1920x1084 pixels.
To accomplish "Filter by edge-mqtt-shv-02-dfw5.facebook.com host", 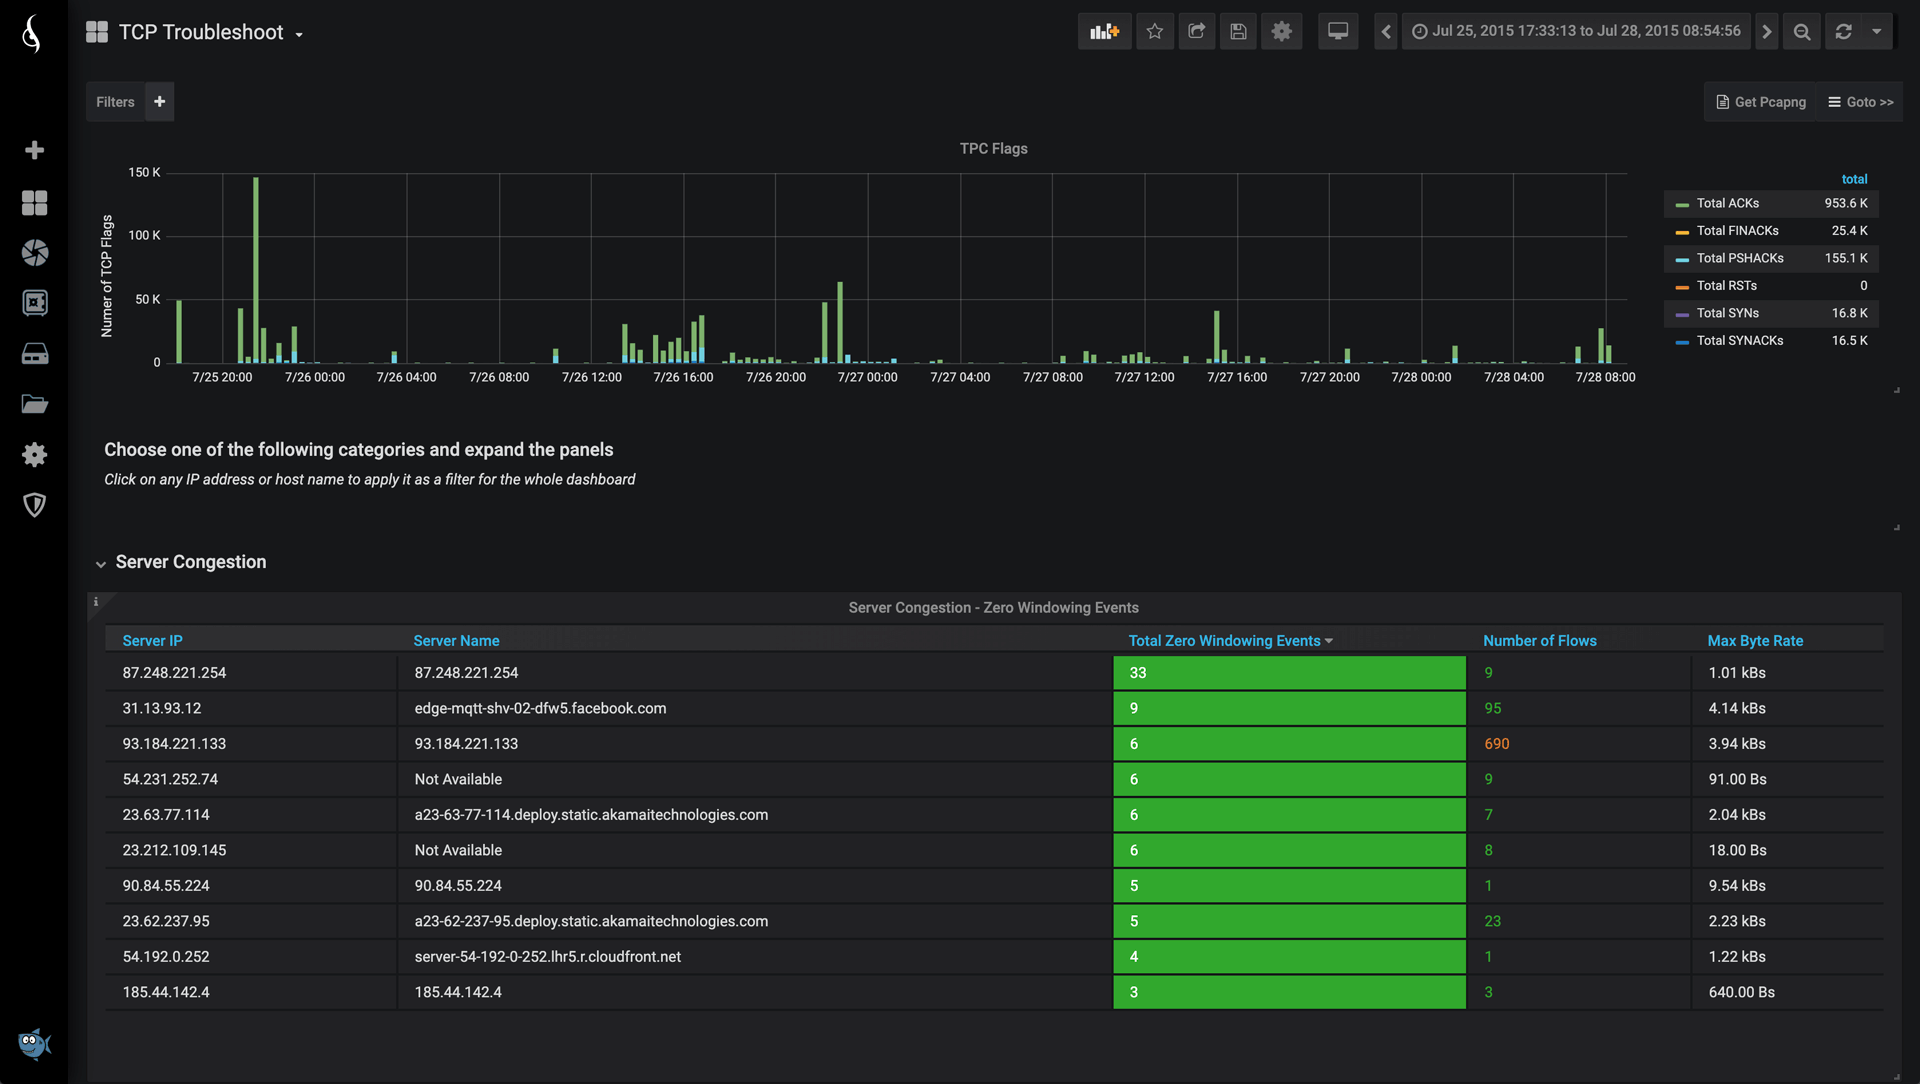I will point(540,709).
